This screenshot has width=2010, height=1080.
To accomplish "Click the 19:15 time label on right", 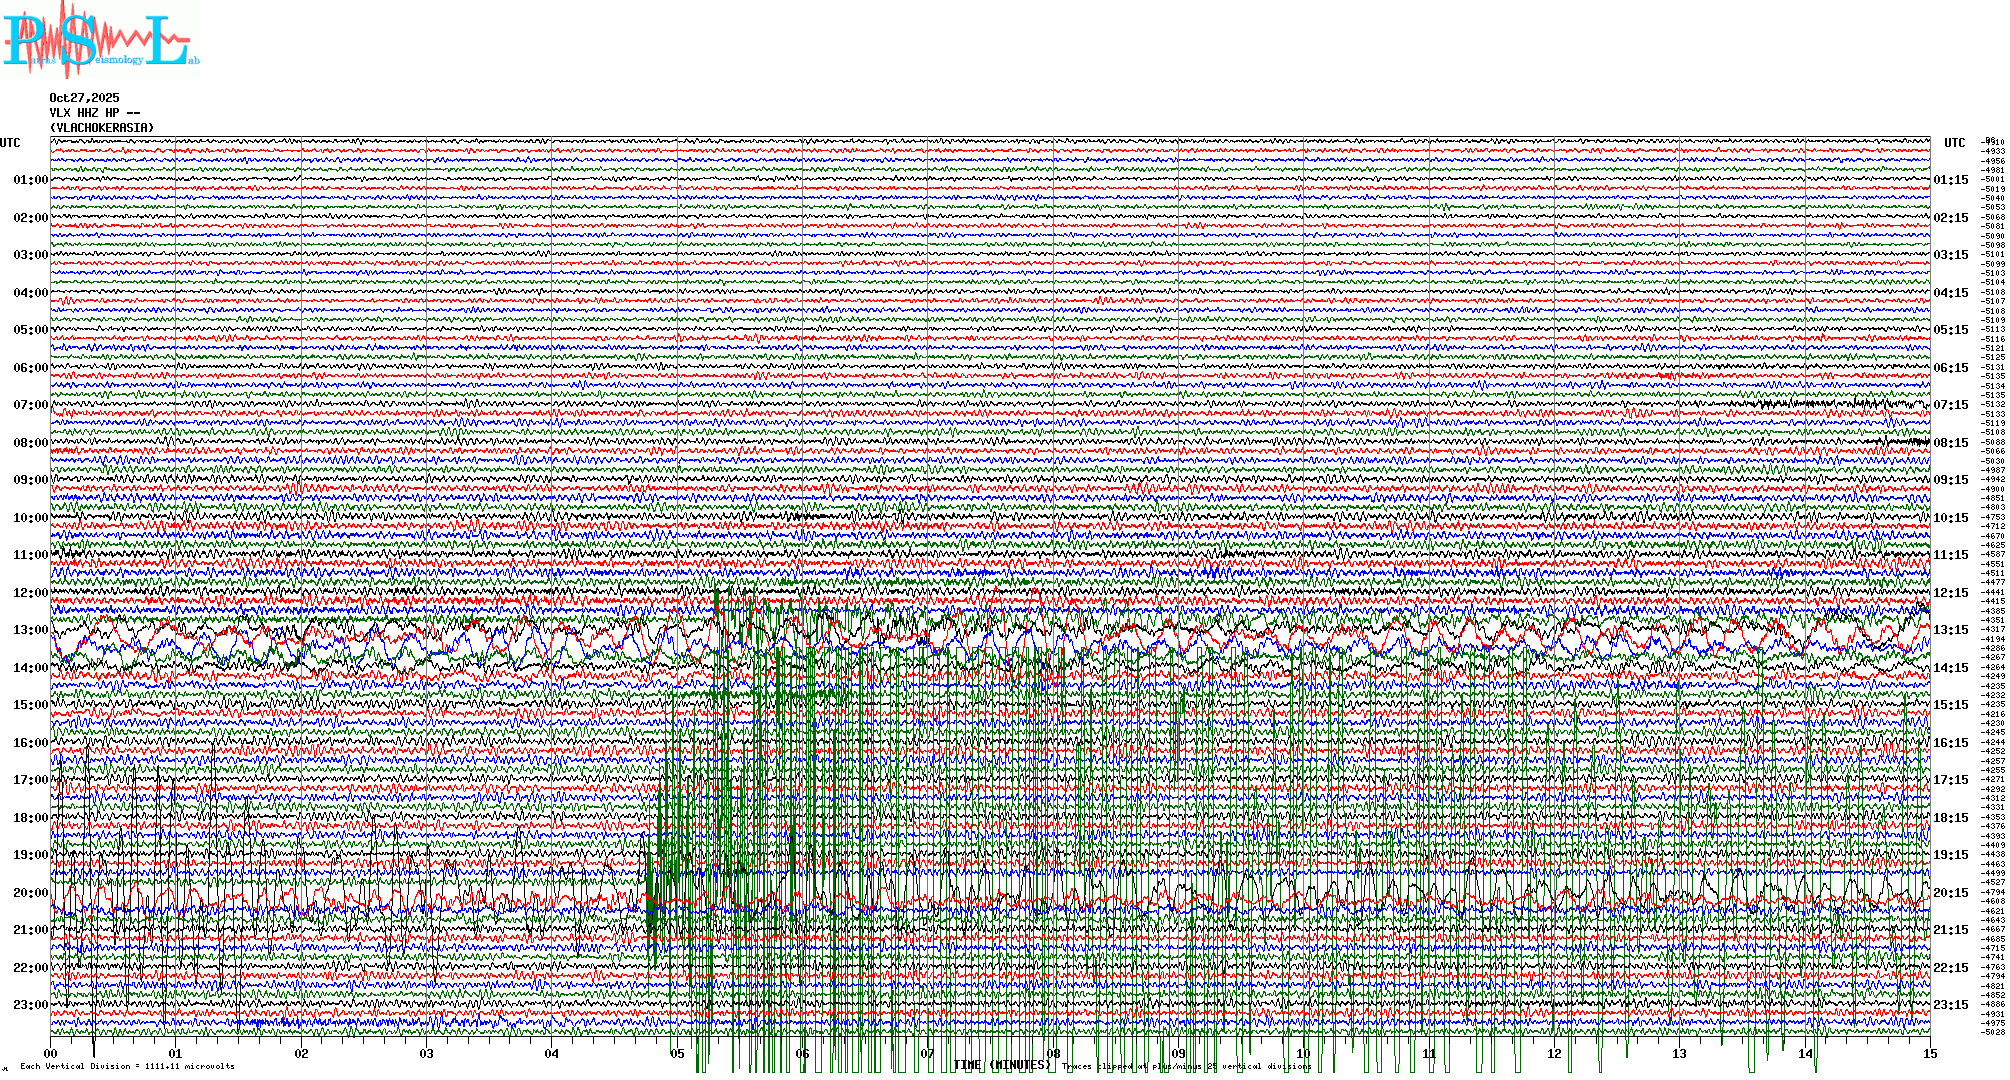I will click(1950, 855).
